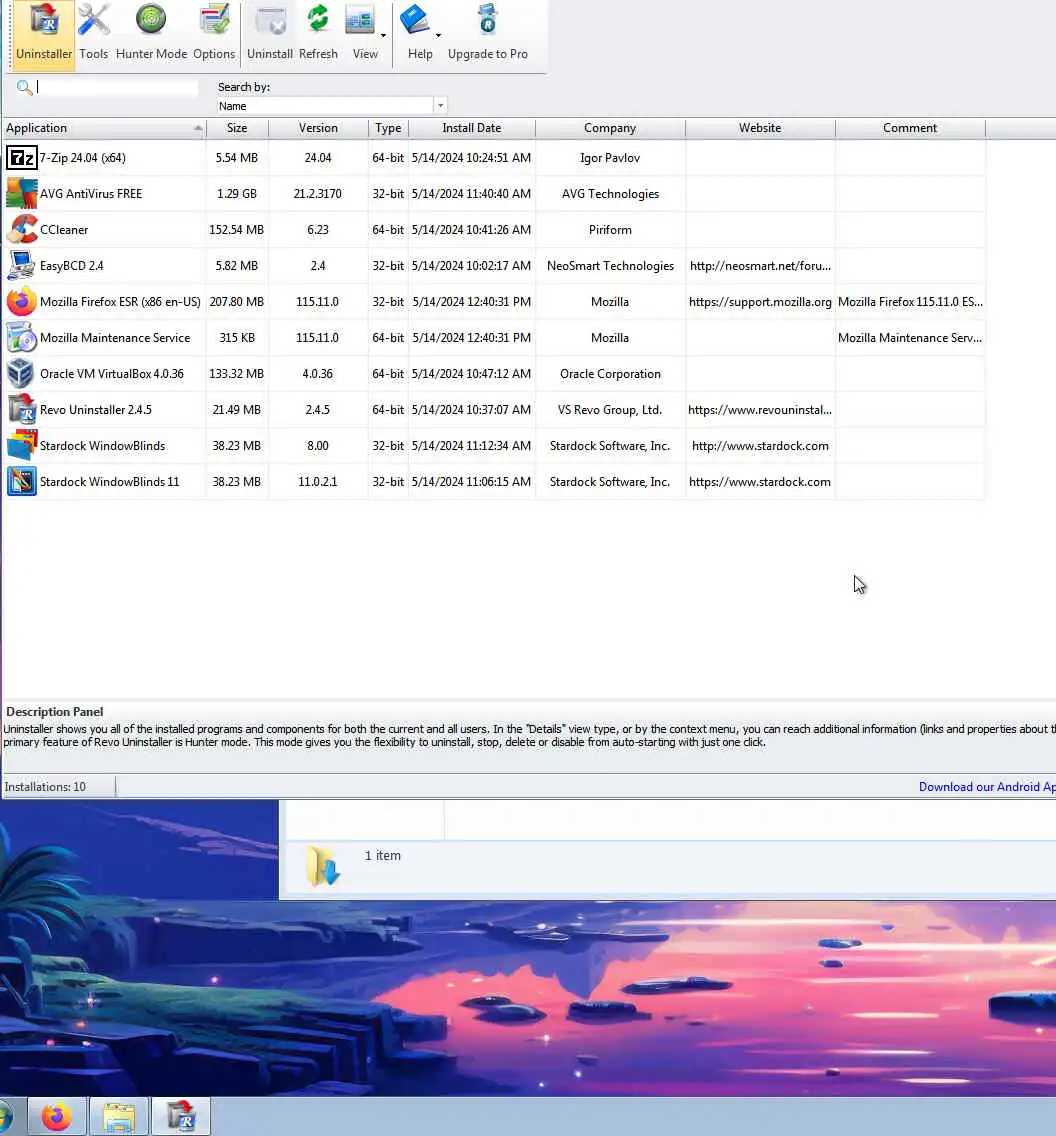This screenshot has width=1056, height=1136.
Task: Sort by the Size column header
Action: coord(237,128)
